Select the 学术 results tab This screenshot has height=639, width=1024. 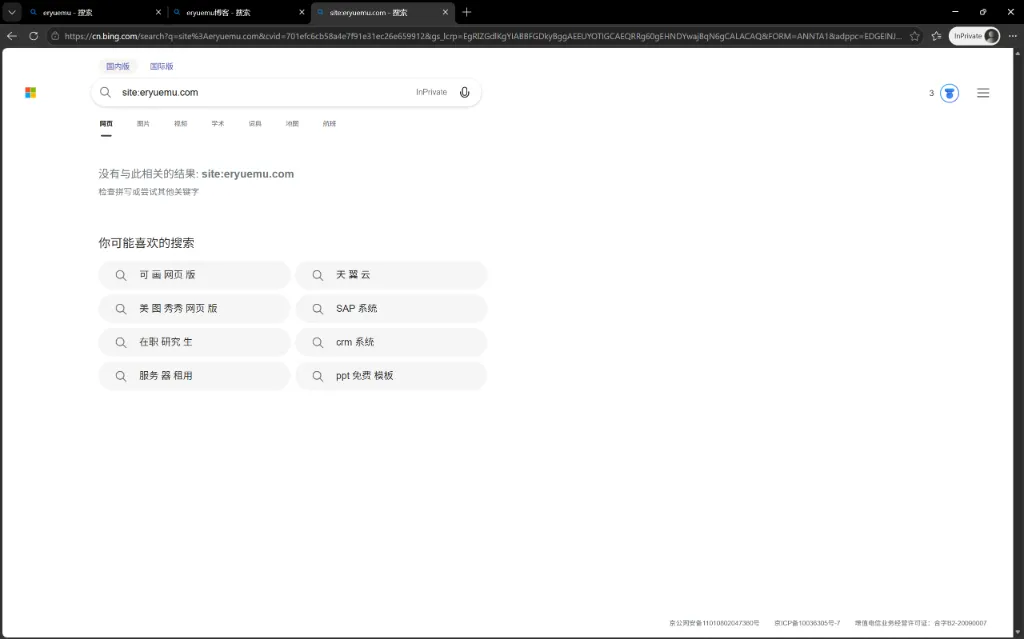pyautogui.click(x=217, y=123)
